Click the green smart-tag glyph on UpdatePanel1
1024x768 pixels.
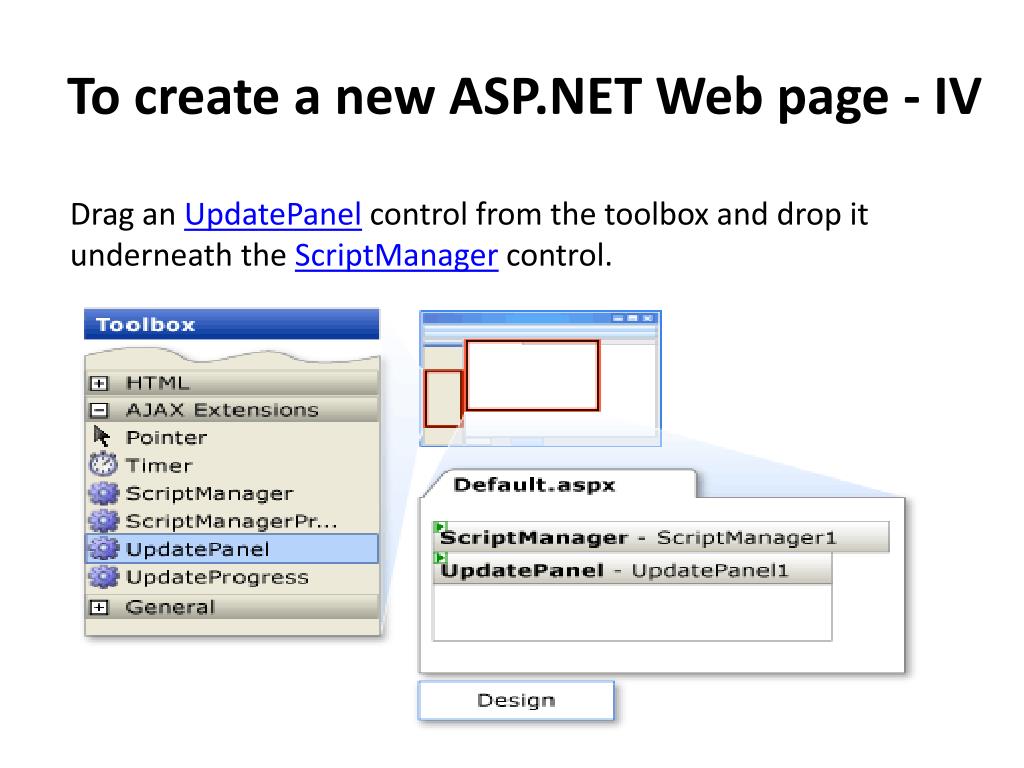pyautogui.click(x=441, y=558)
